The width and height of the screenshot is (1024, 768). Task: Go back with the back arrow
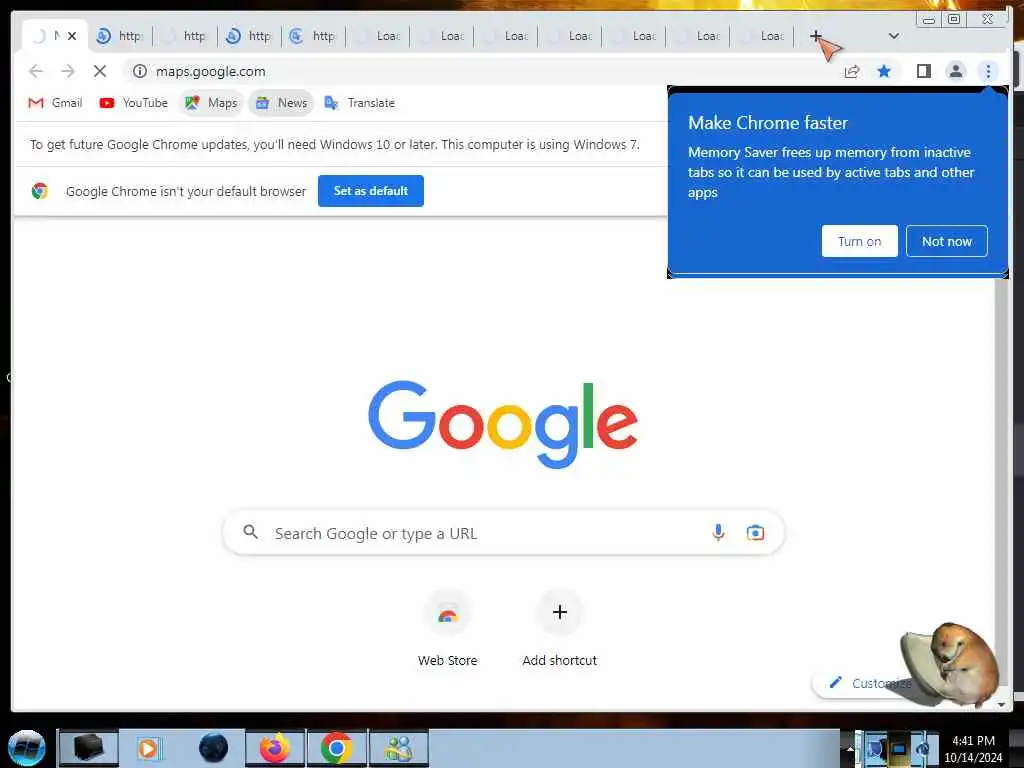tap(36, 71)
